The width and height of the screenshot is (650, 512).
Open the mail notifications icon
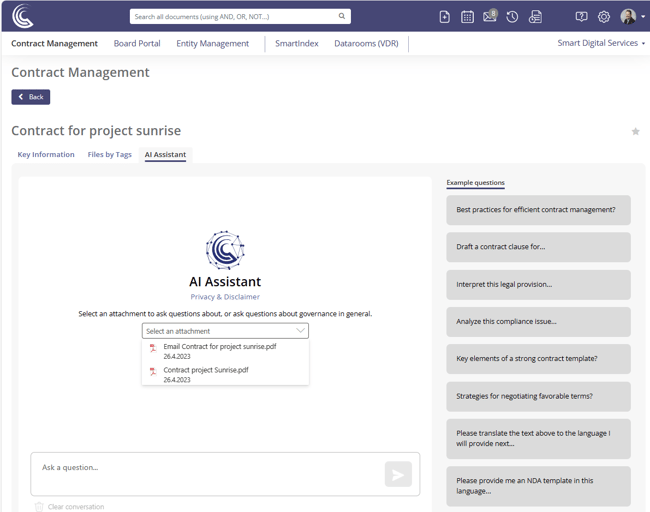pyautogui.click(x=490, y=16)
